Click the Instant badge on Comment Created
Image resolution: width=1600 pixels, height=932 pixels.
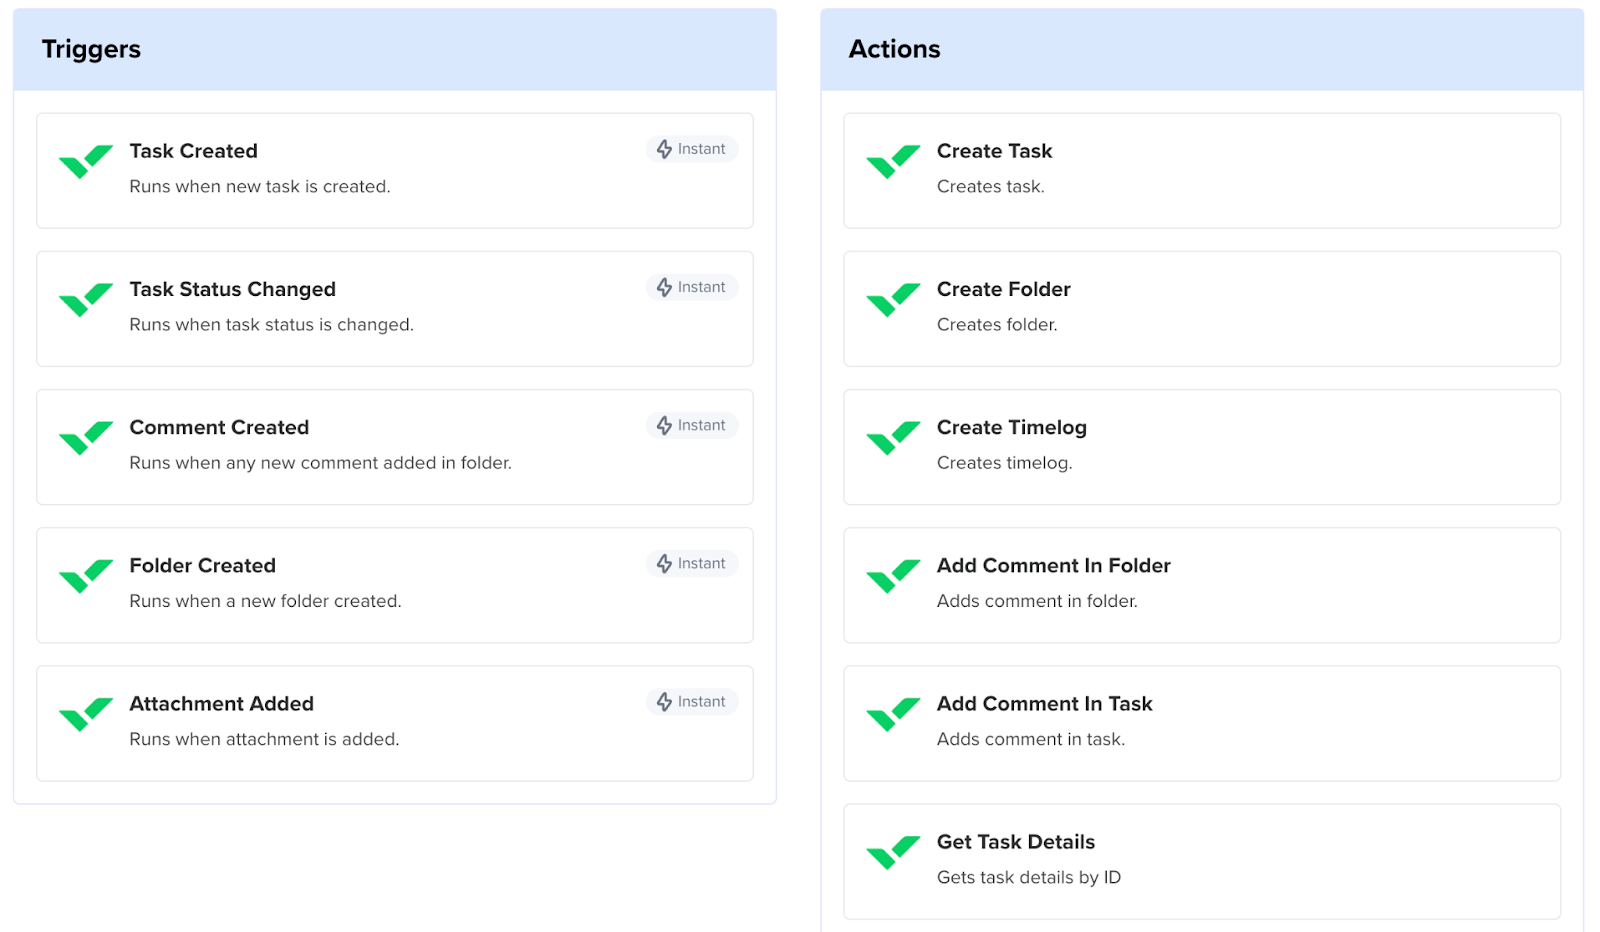click(692, 426)
